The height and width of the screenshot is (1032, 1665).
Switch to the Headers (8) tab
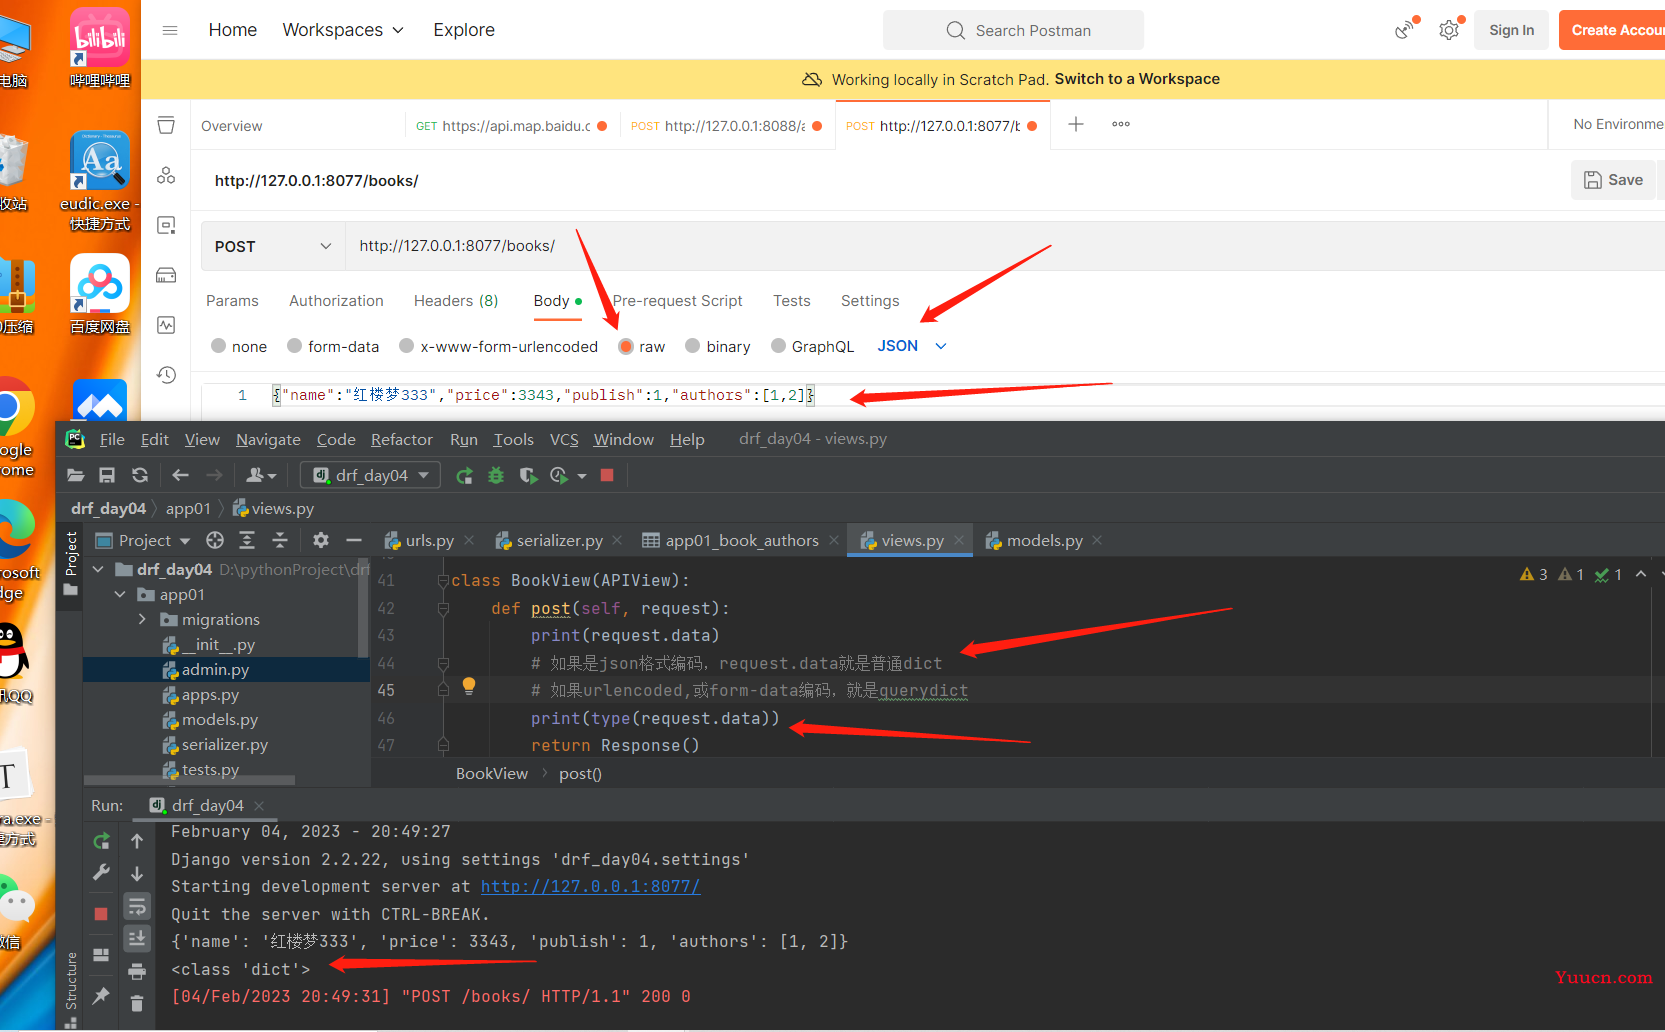[x=455, y=301]
